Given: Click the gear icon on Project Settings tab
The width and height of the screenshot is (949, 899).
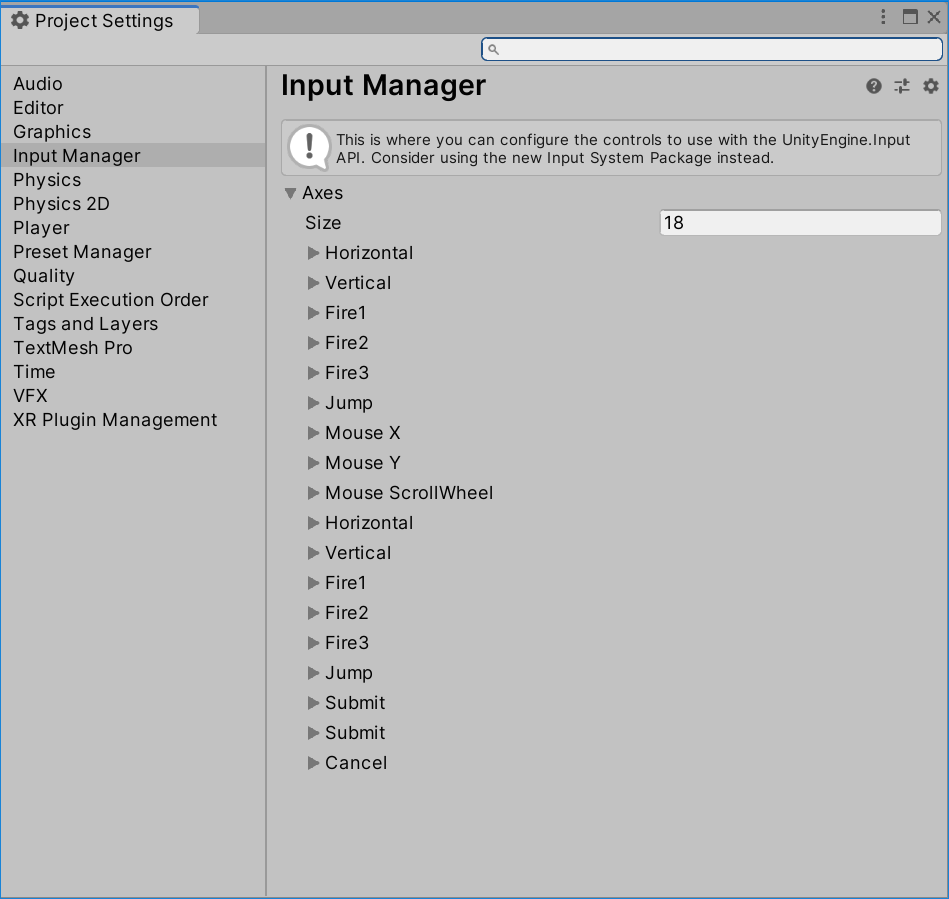Looking at the screenshot, I should 20,21.
